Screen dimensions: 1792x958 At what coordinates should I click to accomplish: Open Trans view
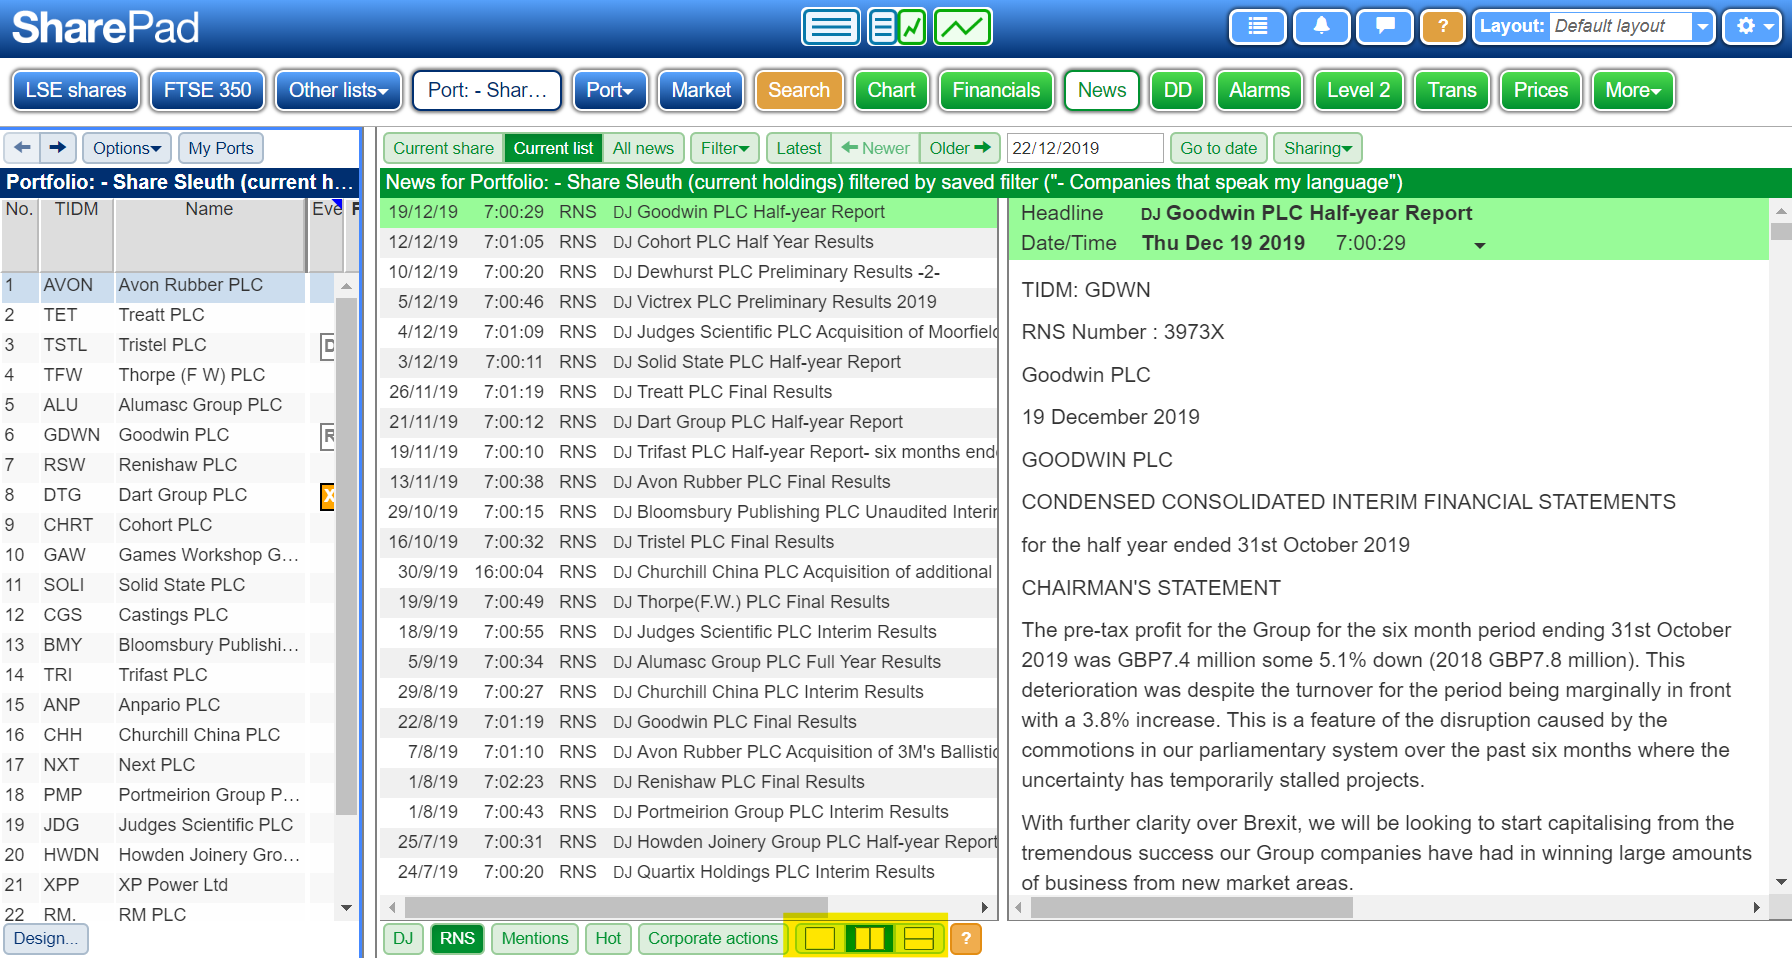[1452, 90]
